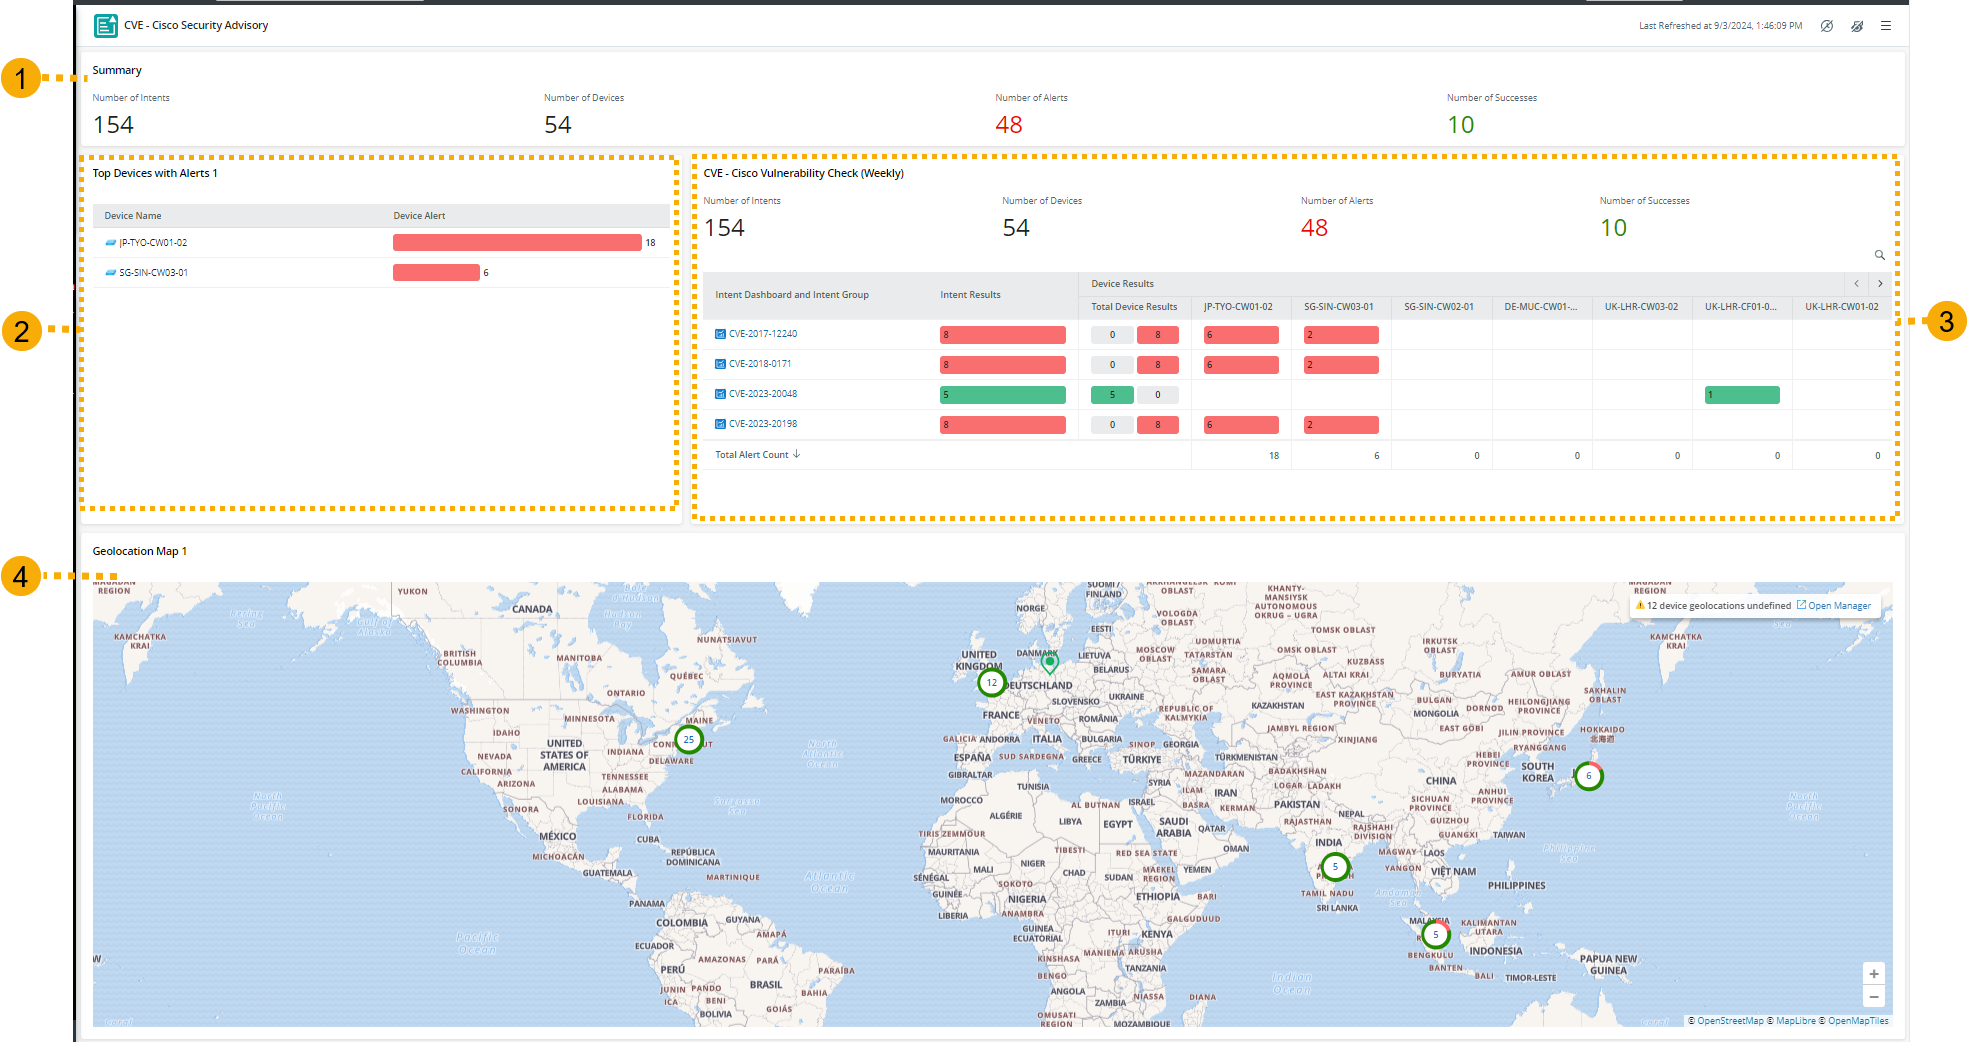Open Manager link for undefined geolocations
Image resolution: width=1968 pixels, height=1042 pixels.
tap(1838, 606)
